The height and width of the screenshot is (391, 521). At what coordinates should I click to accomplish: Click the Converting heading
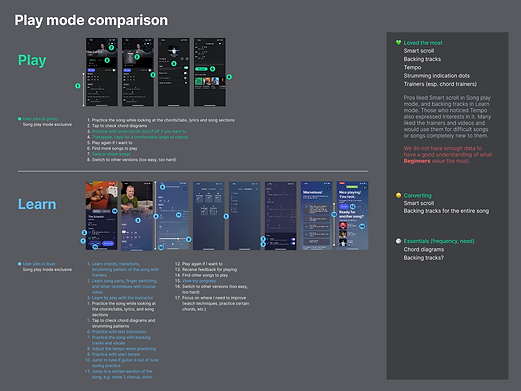417,195
